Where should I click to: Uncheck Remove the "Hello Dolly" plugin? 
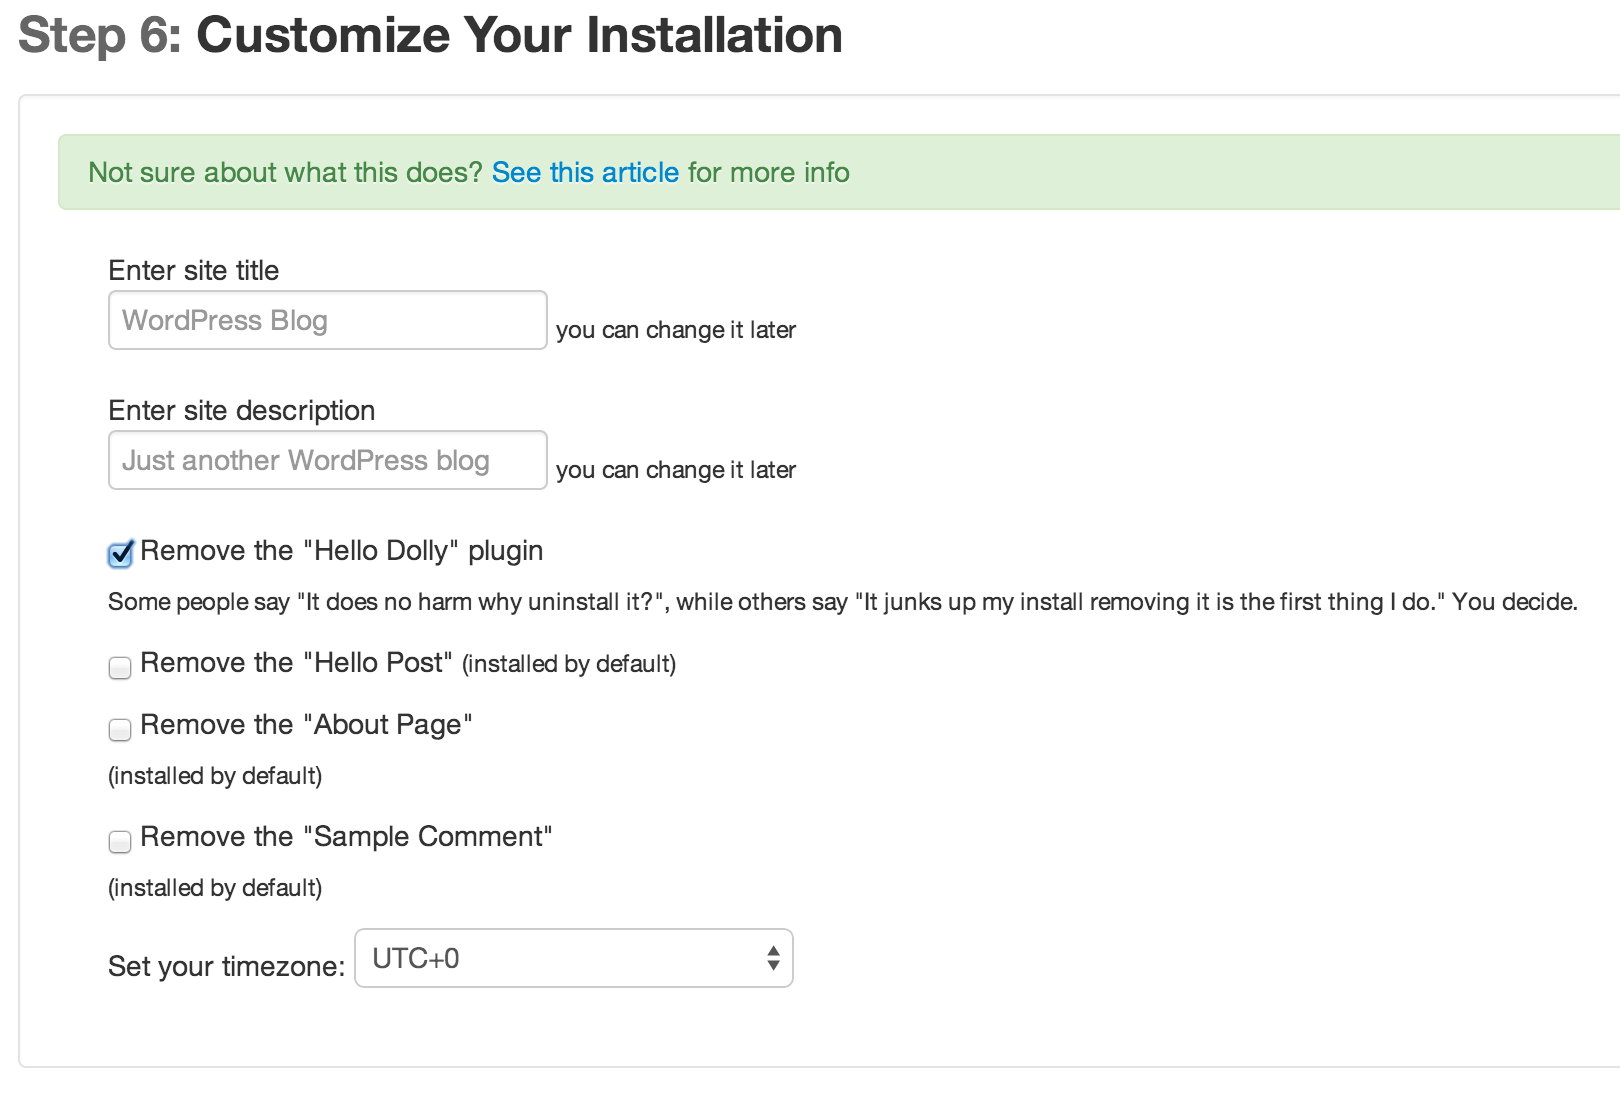120,554
